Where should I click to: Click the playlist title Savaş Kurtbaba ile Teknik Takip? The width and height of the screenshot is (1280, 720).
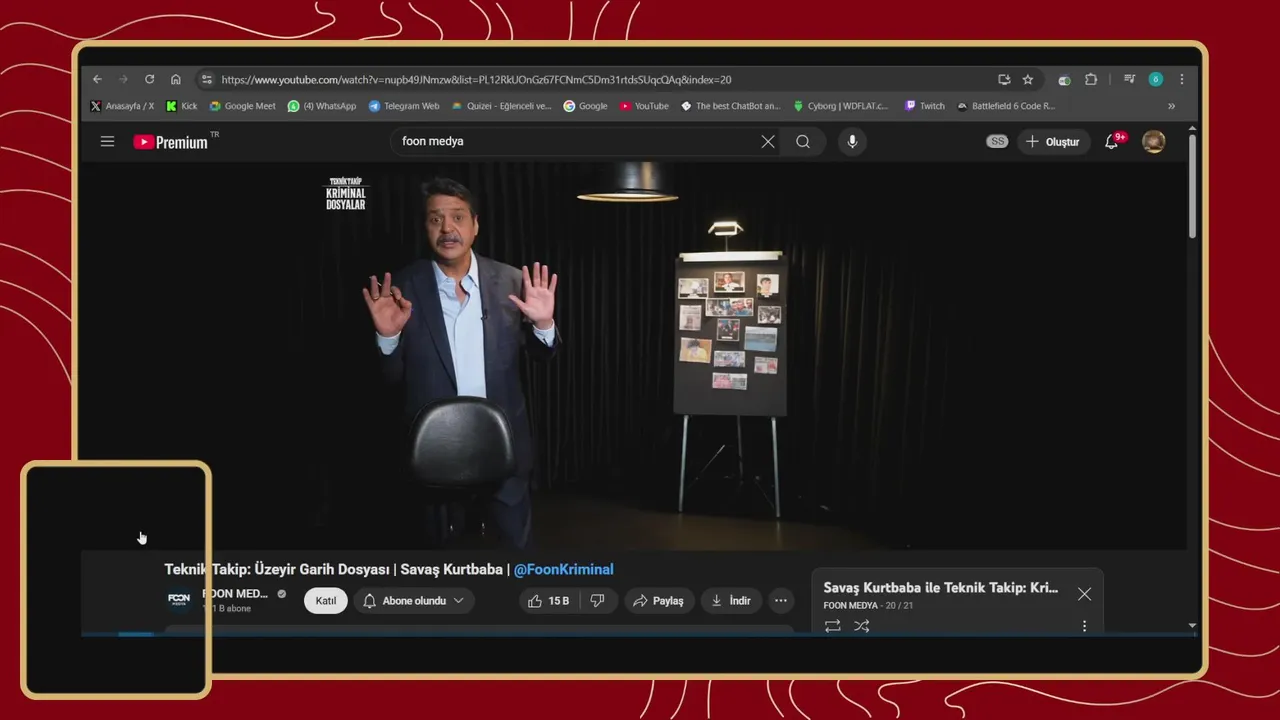tap(941, 588)
